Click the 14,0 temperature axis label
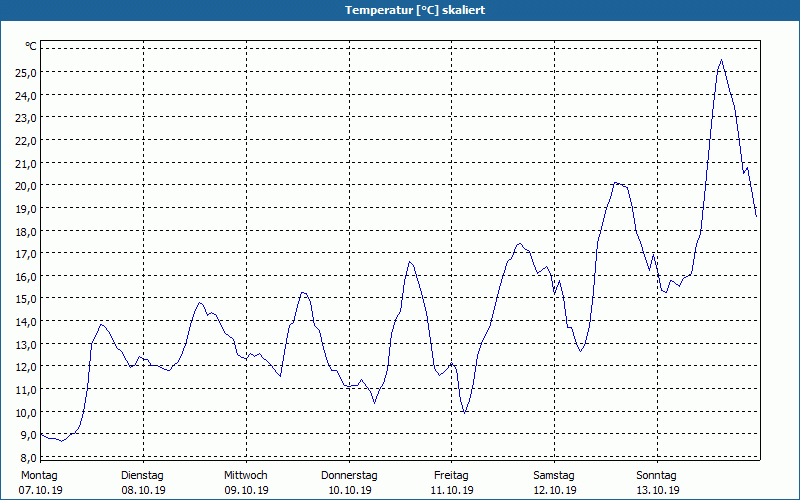Image resolution: width=800 pixels, height=500 pixels. (26, 322)
